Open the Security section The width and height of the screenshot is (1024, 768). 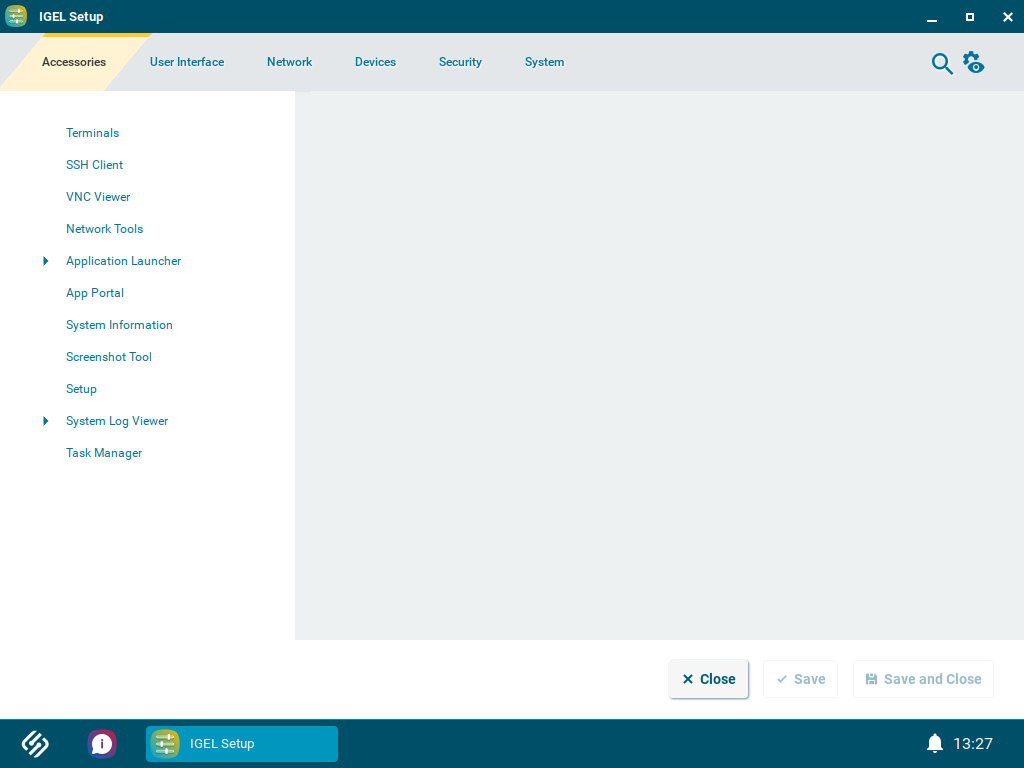tap(460, 62)
